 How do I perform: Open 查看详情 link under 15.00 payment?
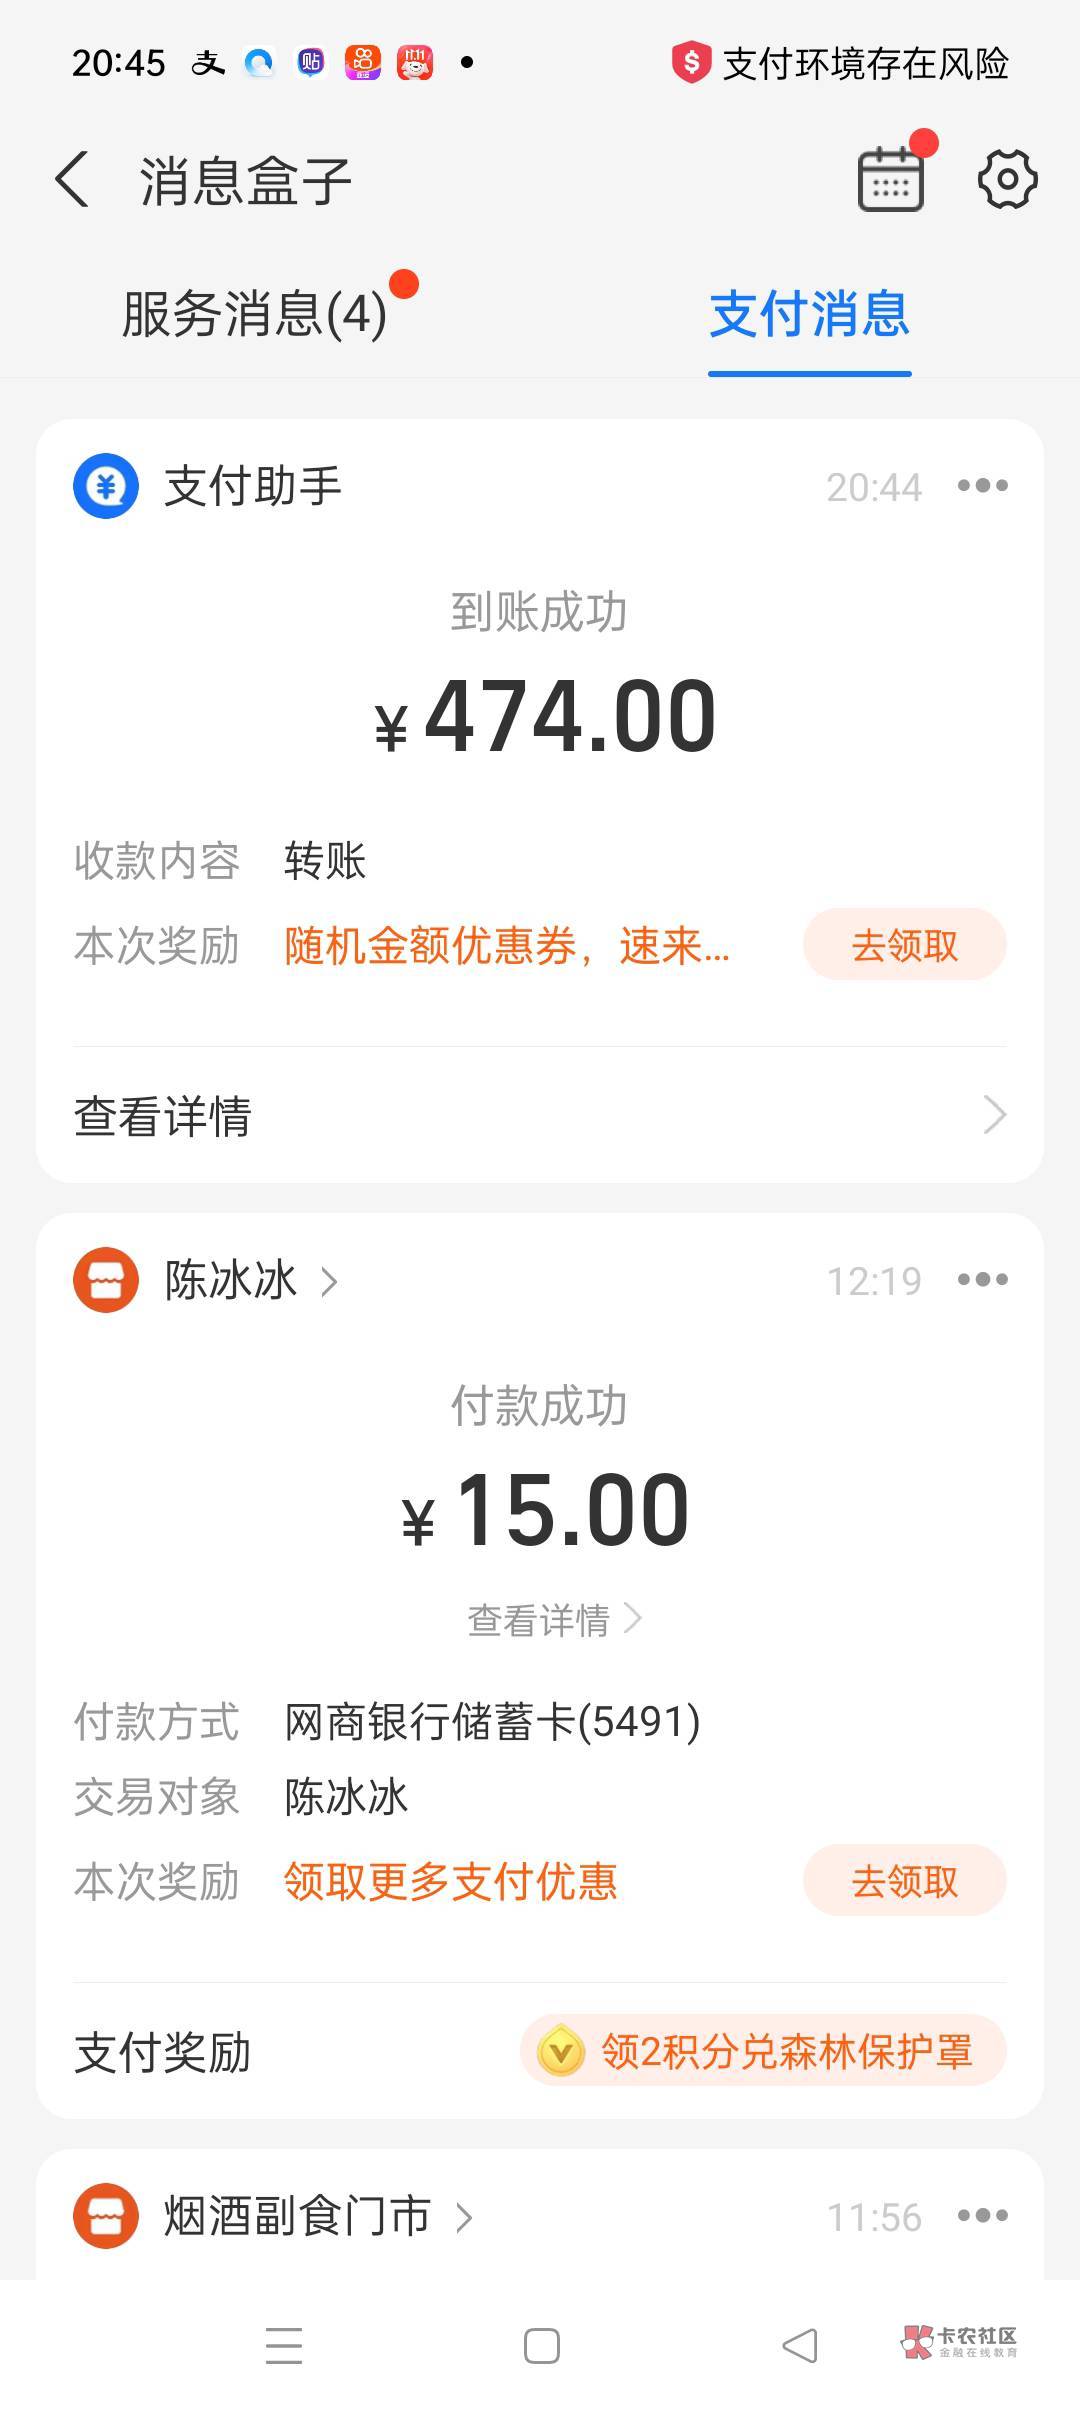(x=553, y=1620)
